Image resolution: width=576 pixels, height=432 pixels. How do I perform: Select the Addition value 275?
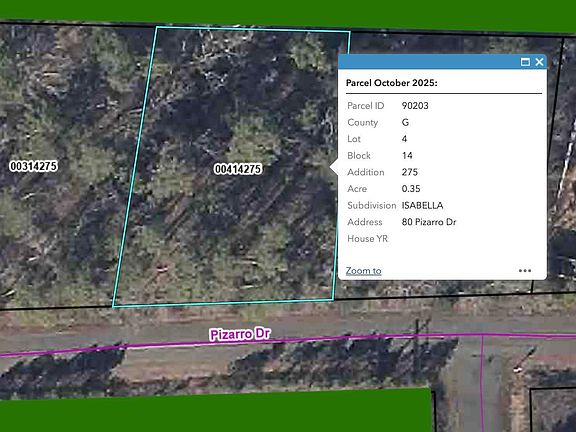[x=409, y=172]
